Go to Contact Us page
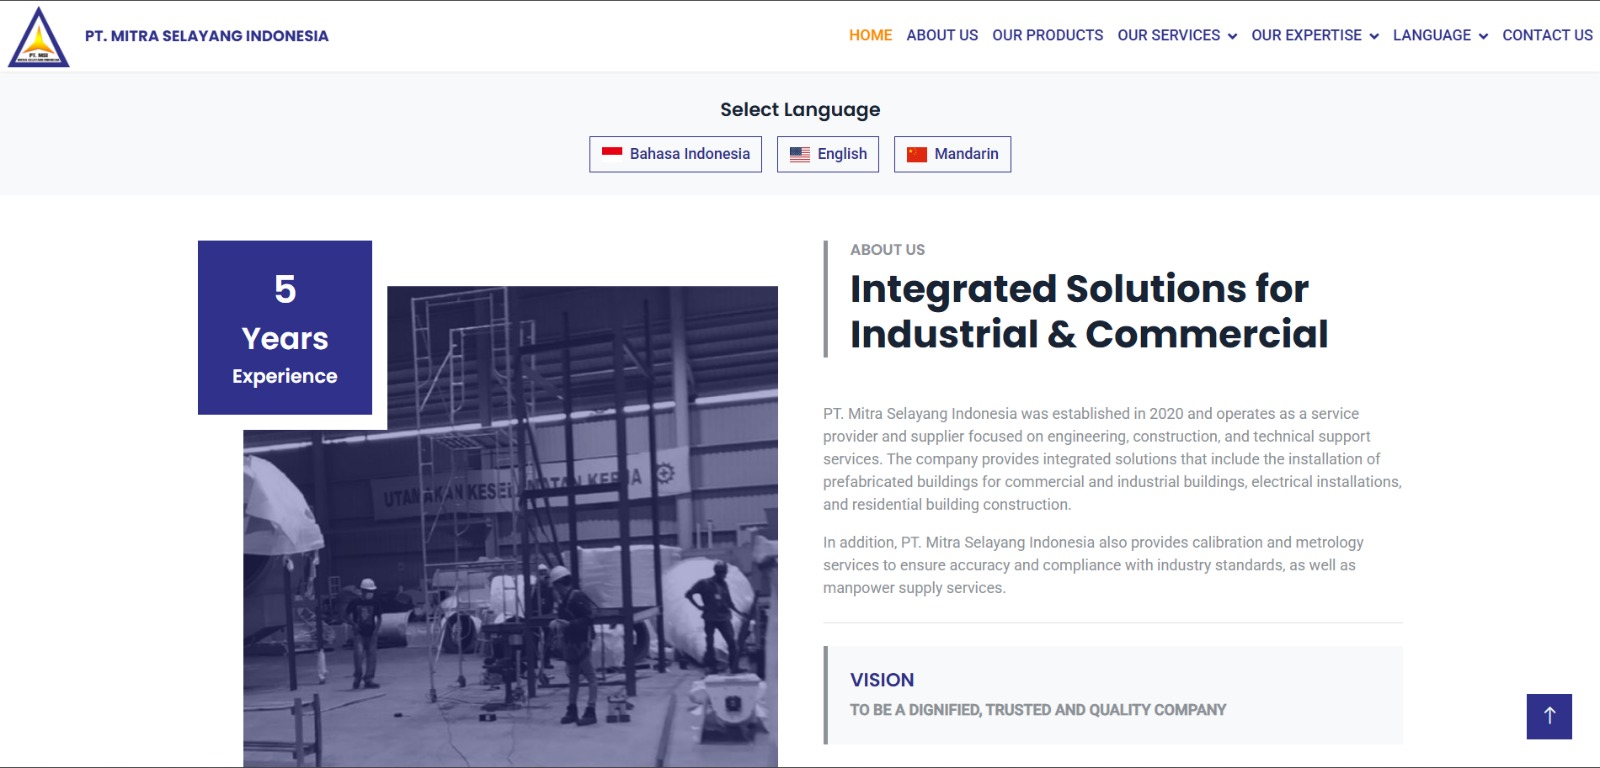Screen dimensions: 1600x768 tap(1547, 35)
